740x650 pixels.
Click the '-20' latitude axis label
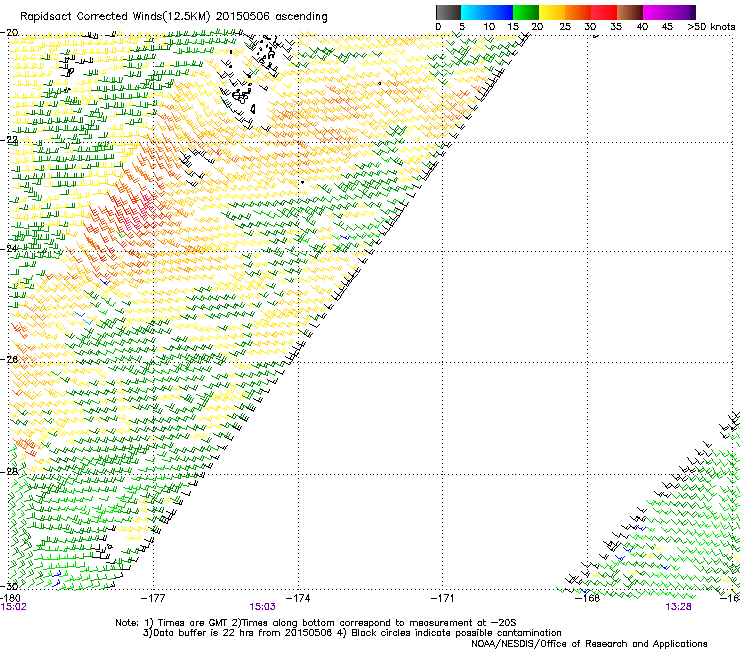(9, 33)
